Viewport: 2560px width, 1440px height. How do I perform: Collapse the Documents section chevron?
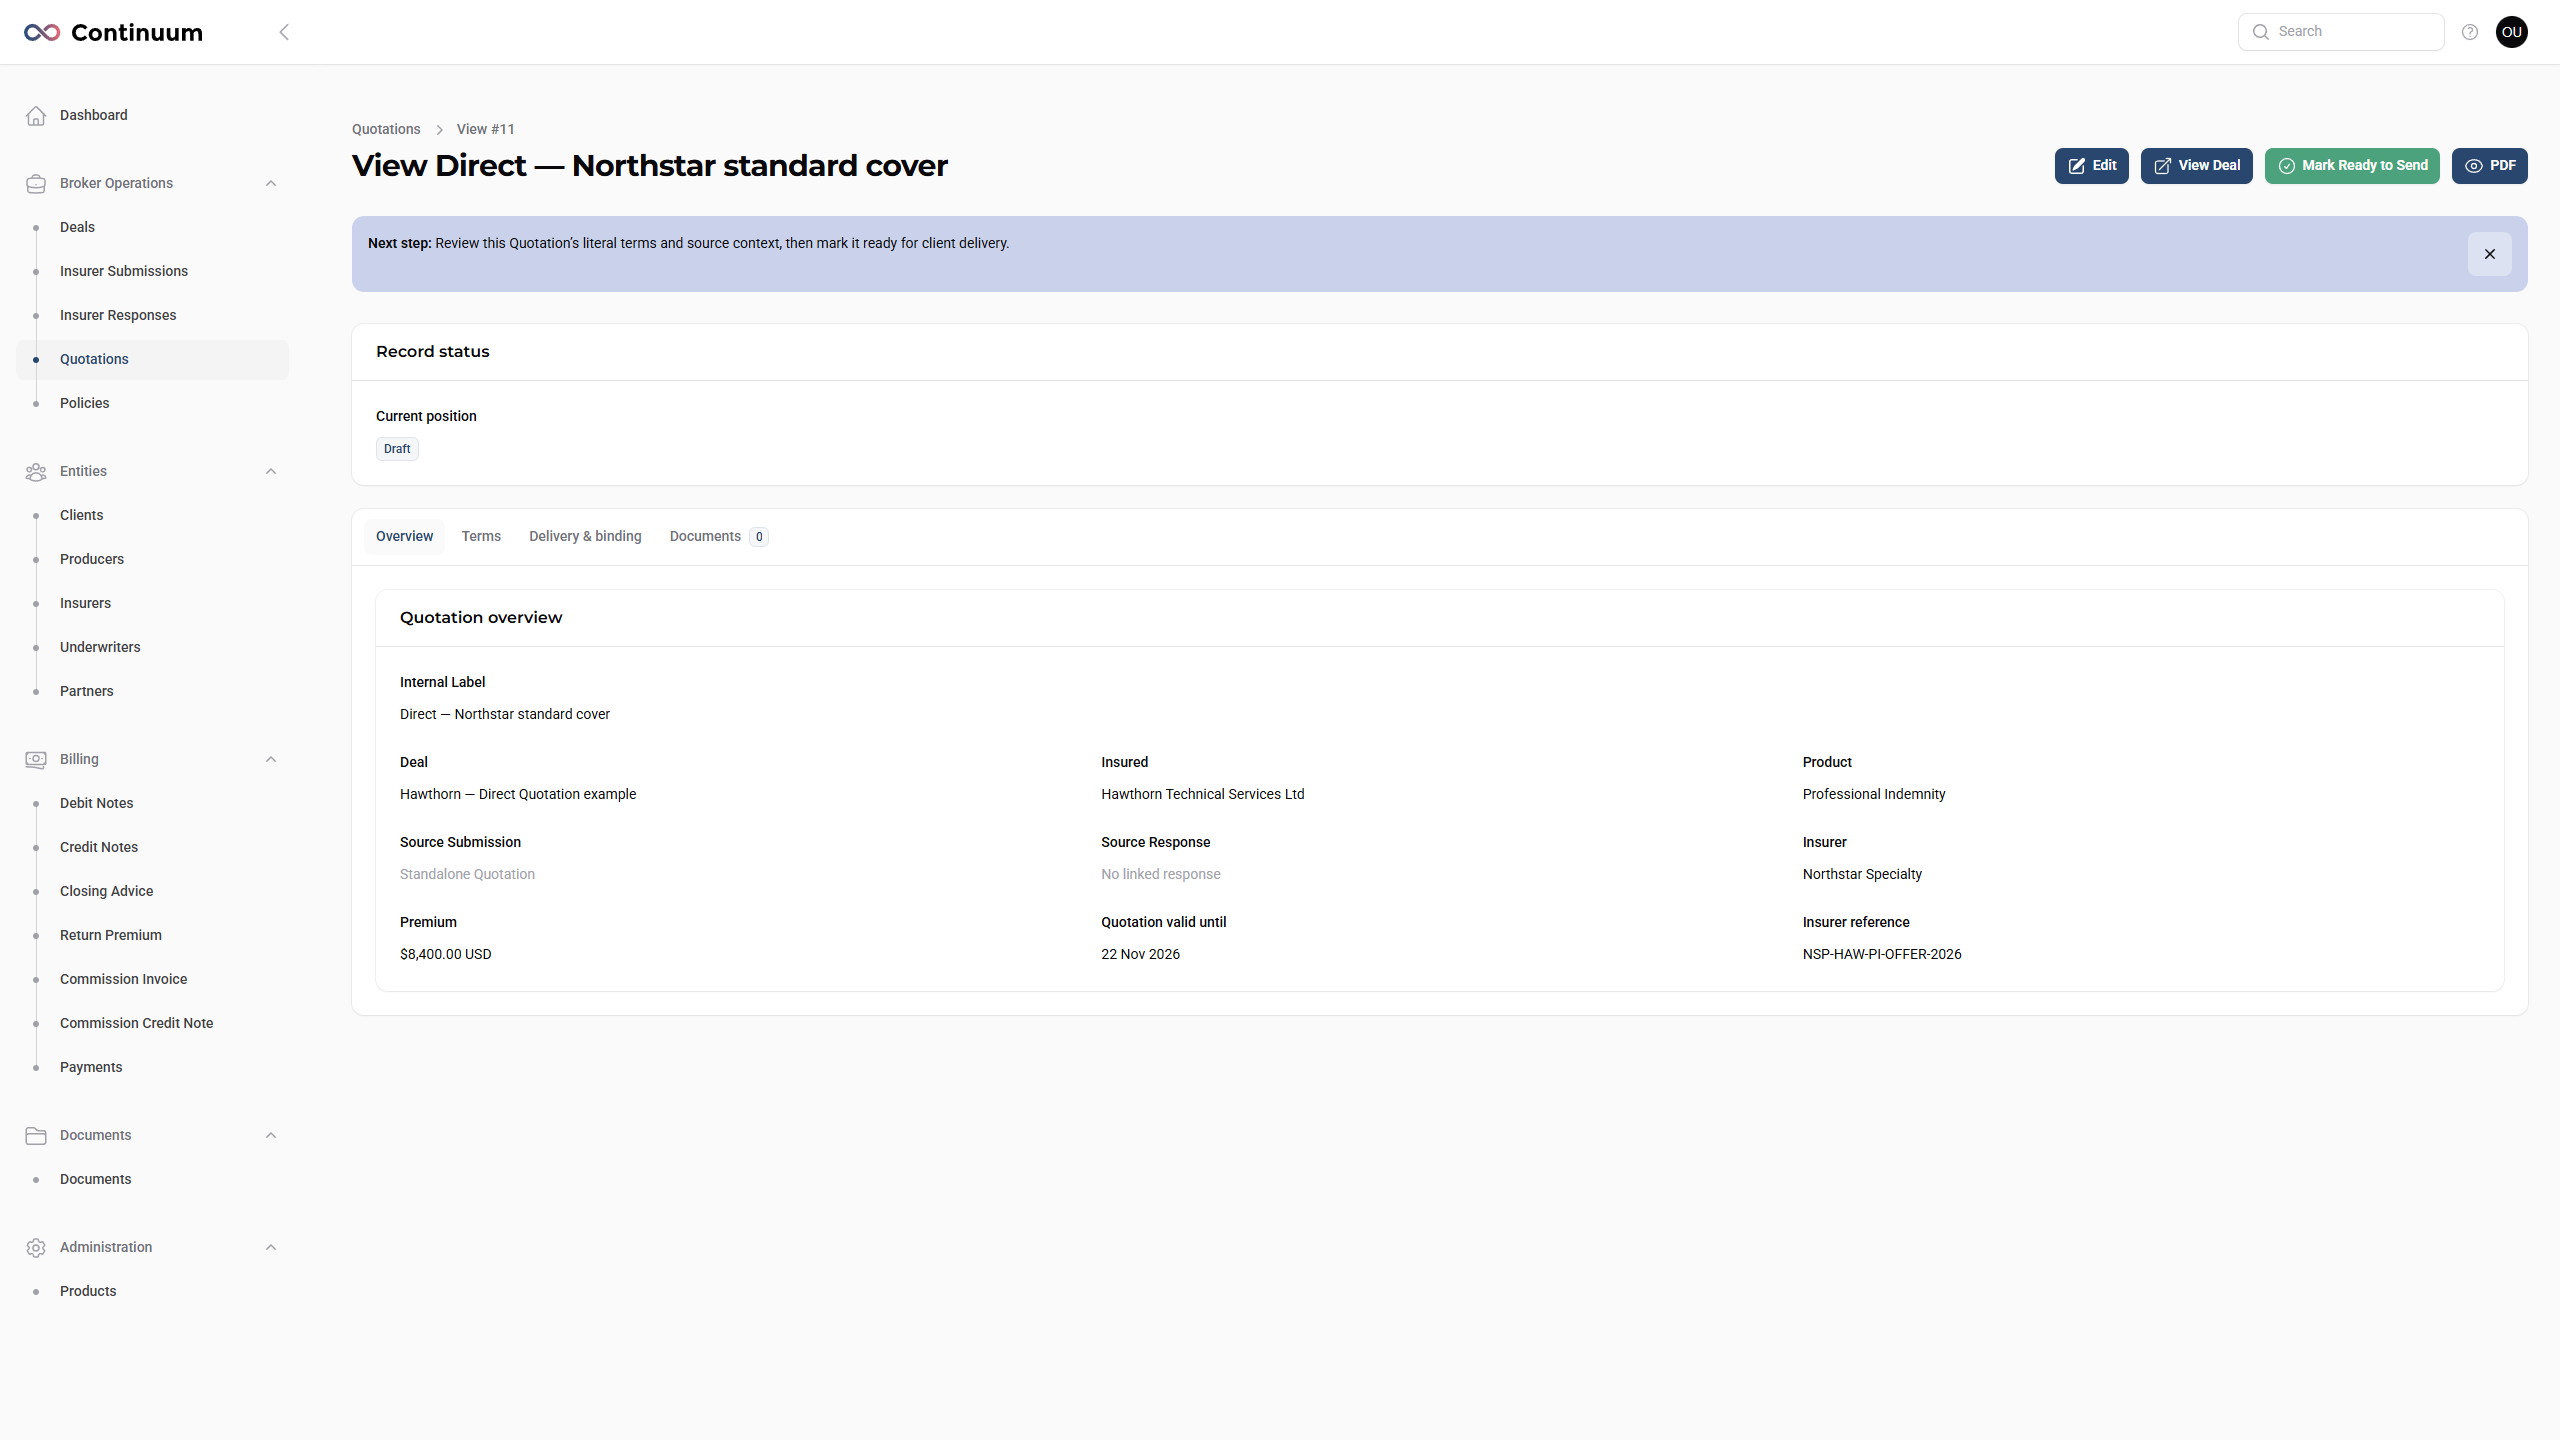click(271, 1135)
